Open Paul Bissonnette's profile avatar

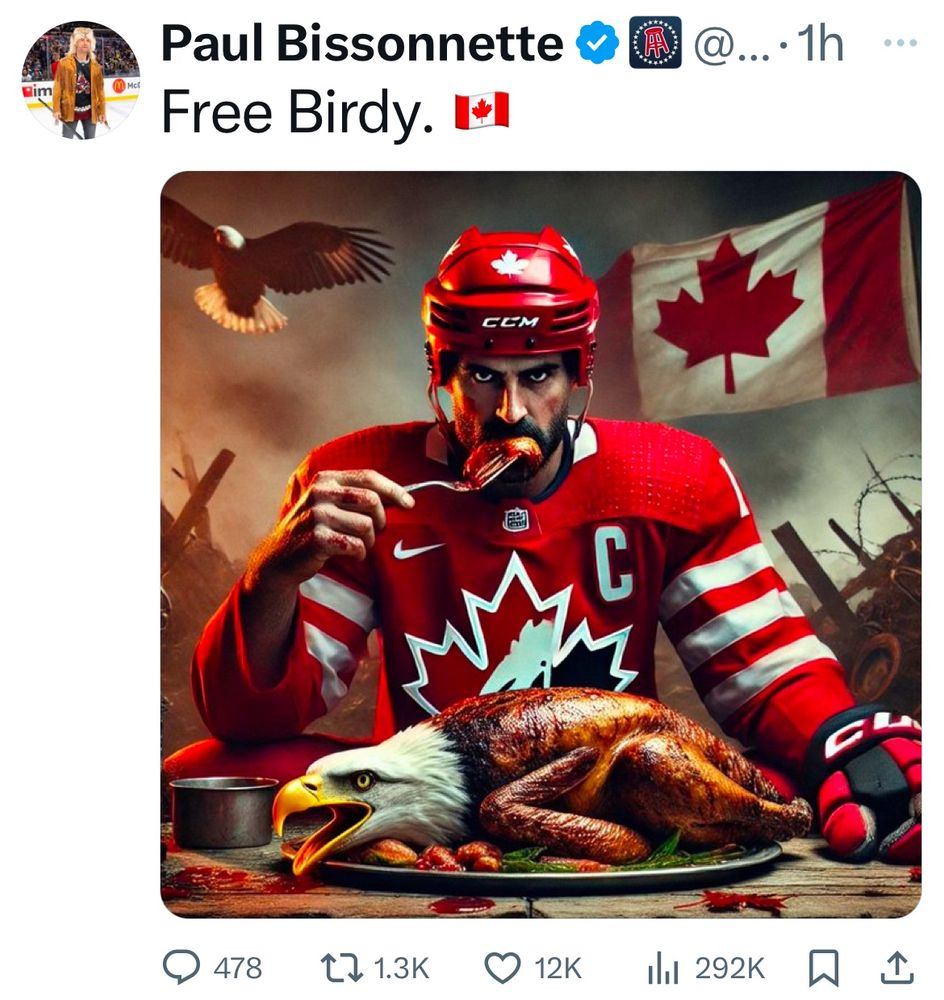pyautogui.click(x=80, y=79)
